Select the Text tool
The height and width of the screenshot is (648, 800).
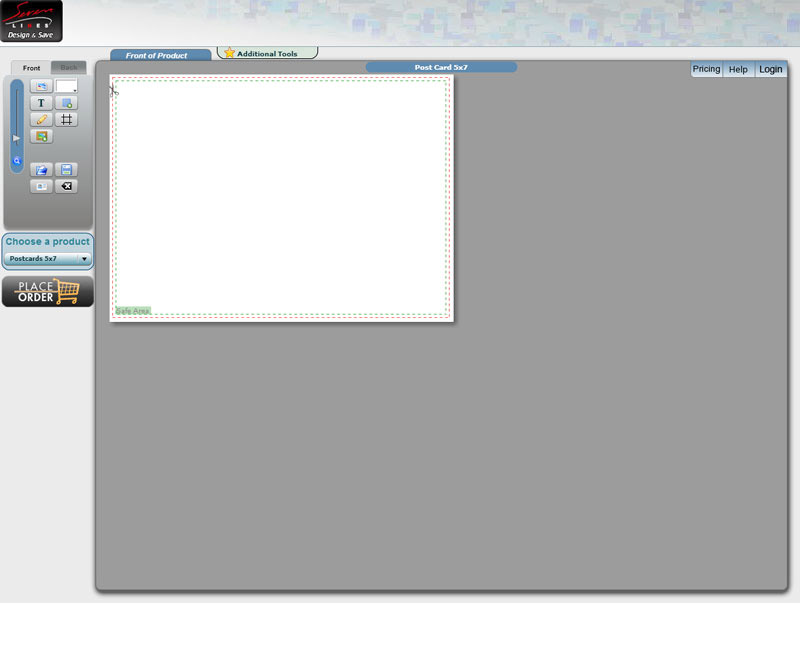tap(41, 103)
